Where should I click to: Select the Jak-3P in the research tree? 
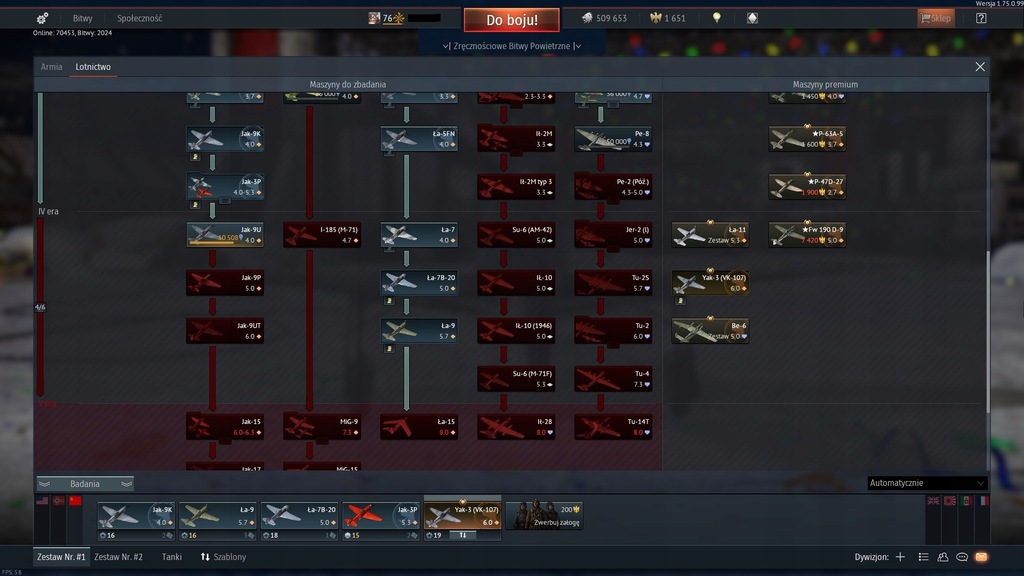(225, 187)
